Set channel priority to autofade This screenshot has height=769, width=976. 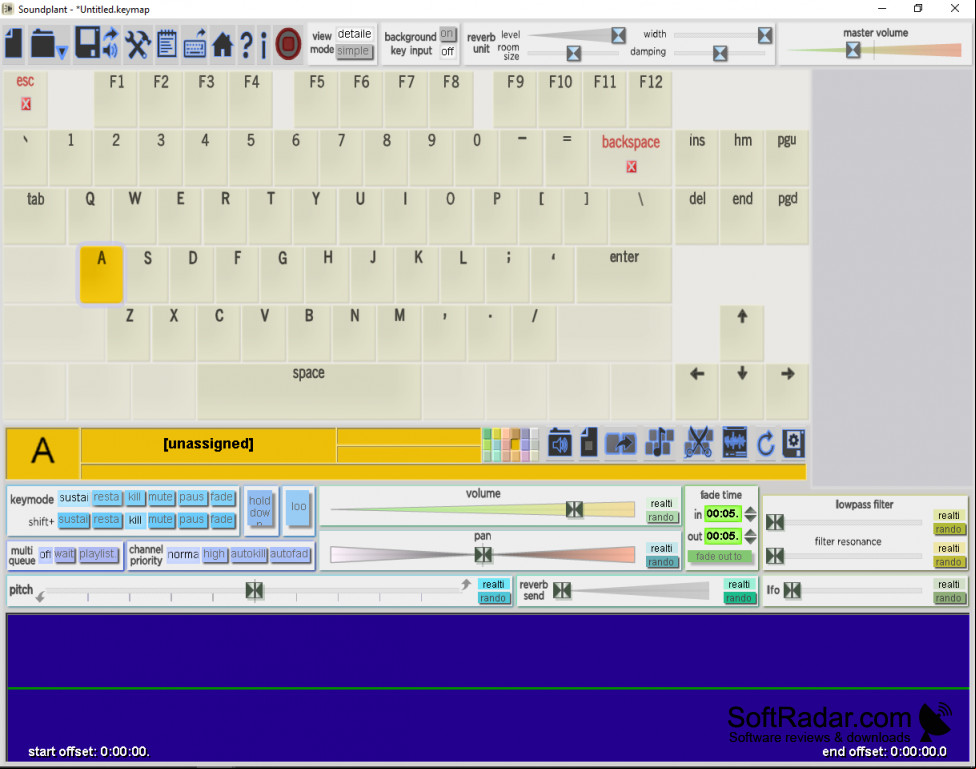tap(289, 554)
